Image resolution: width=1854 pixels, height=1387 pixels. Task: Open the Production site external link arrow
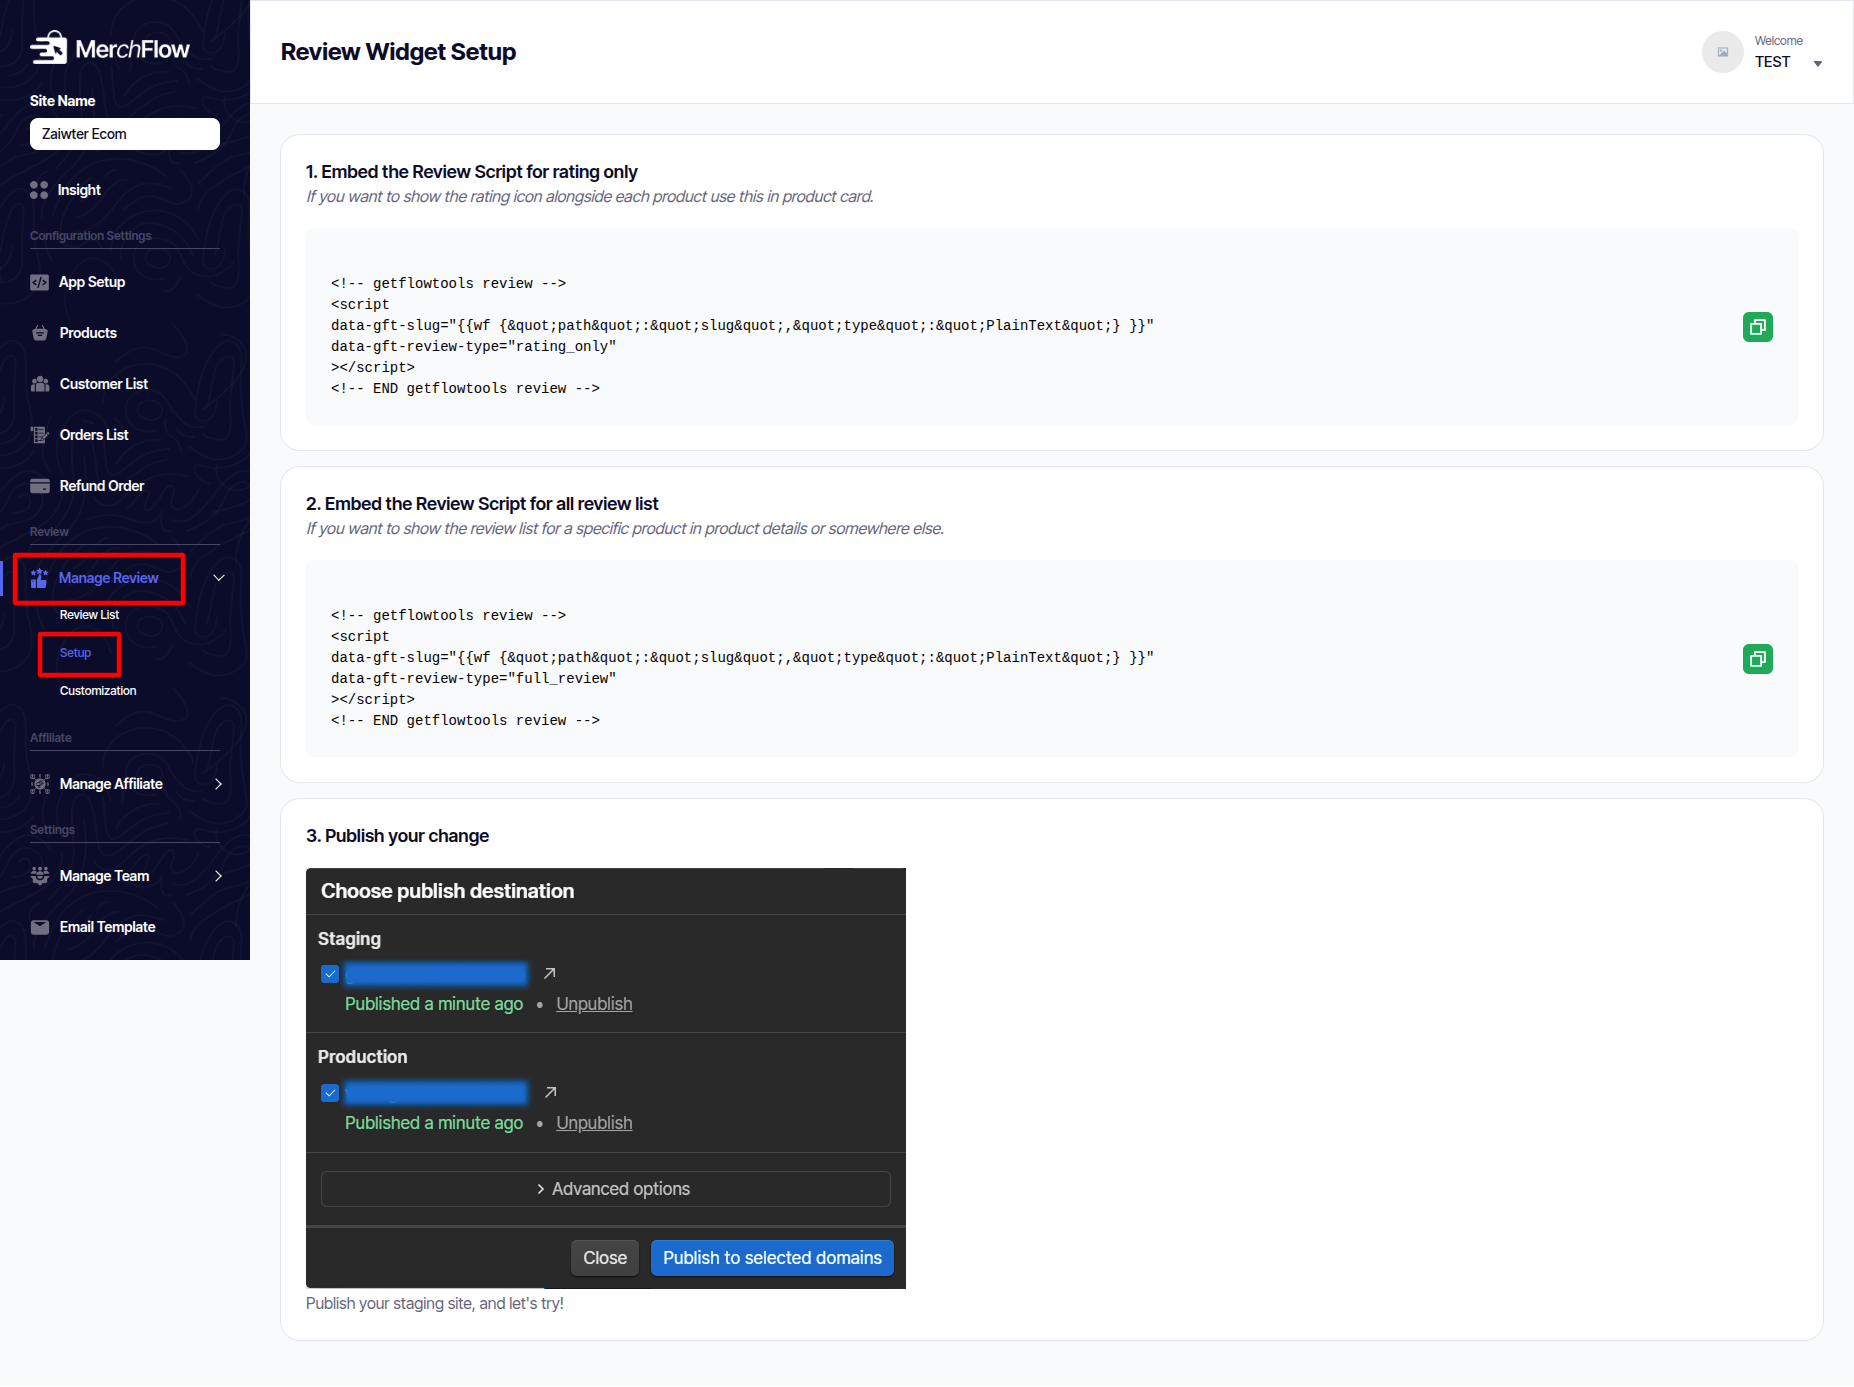(549, 1092)
